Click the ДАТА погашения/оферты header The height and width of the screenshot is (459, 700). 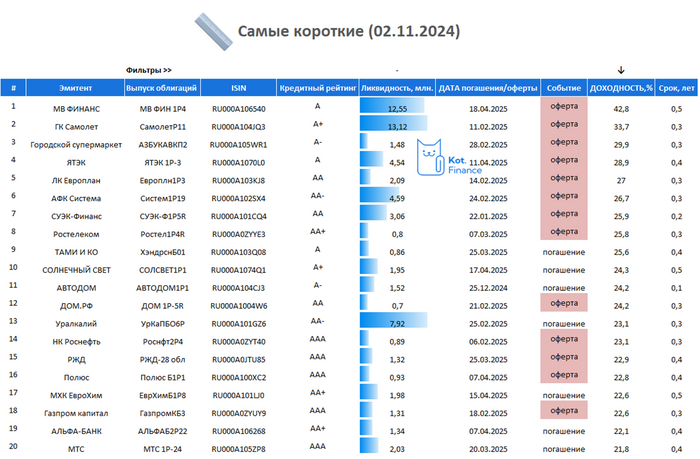point(488,88)
